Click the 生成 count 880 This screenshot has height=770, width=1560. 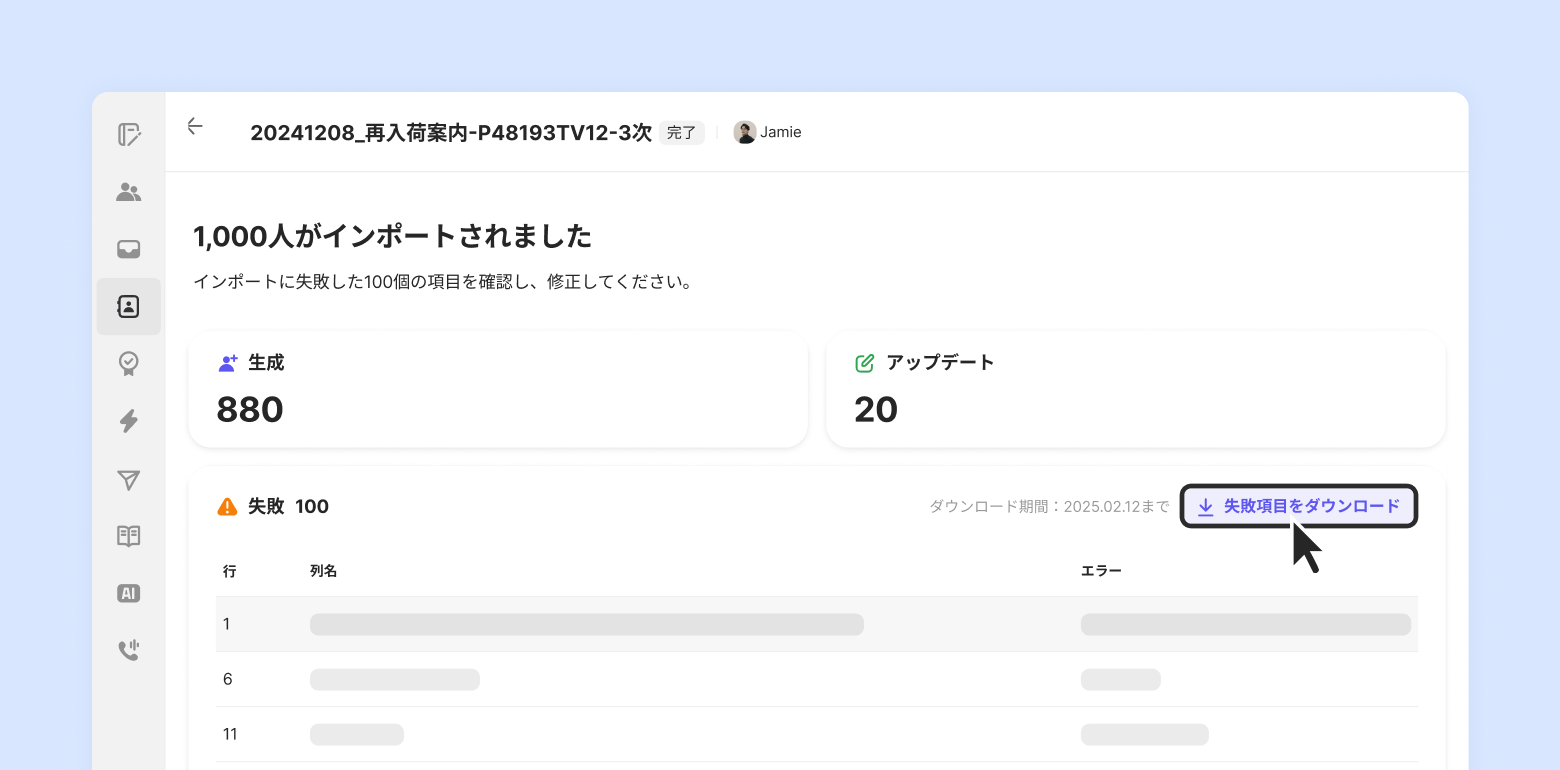[x=250, y=409]
